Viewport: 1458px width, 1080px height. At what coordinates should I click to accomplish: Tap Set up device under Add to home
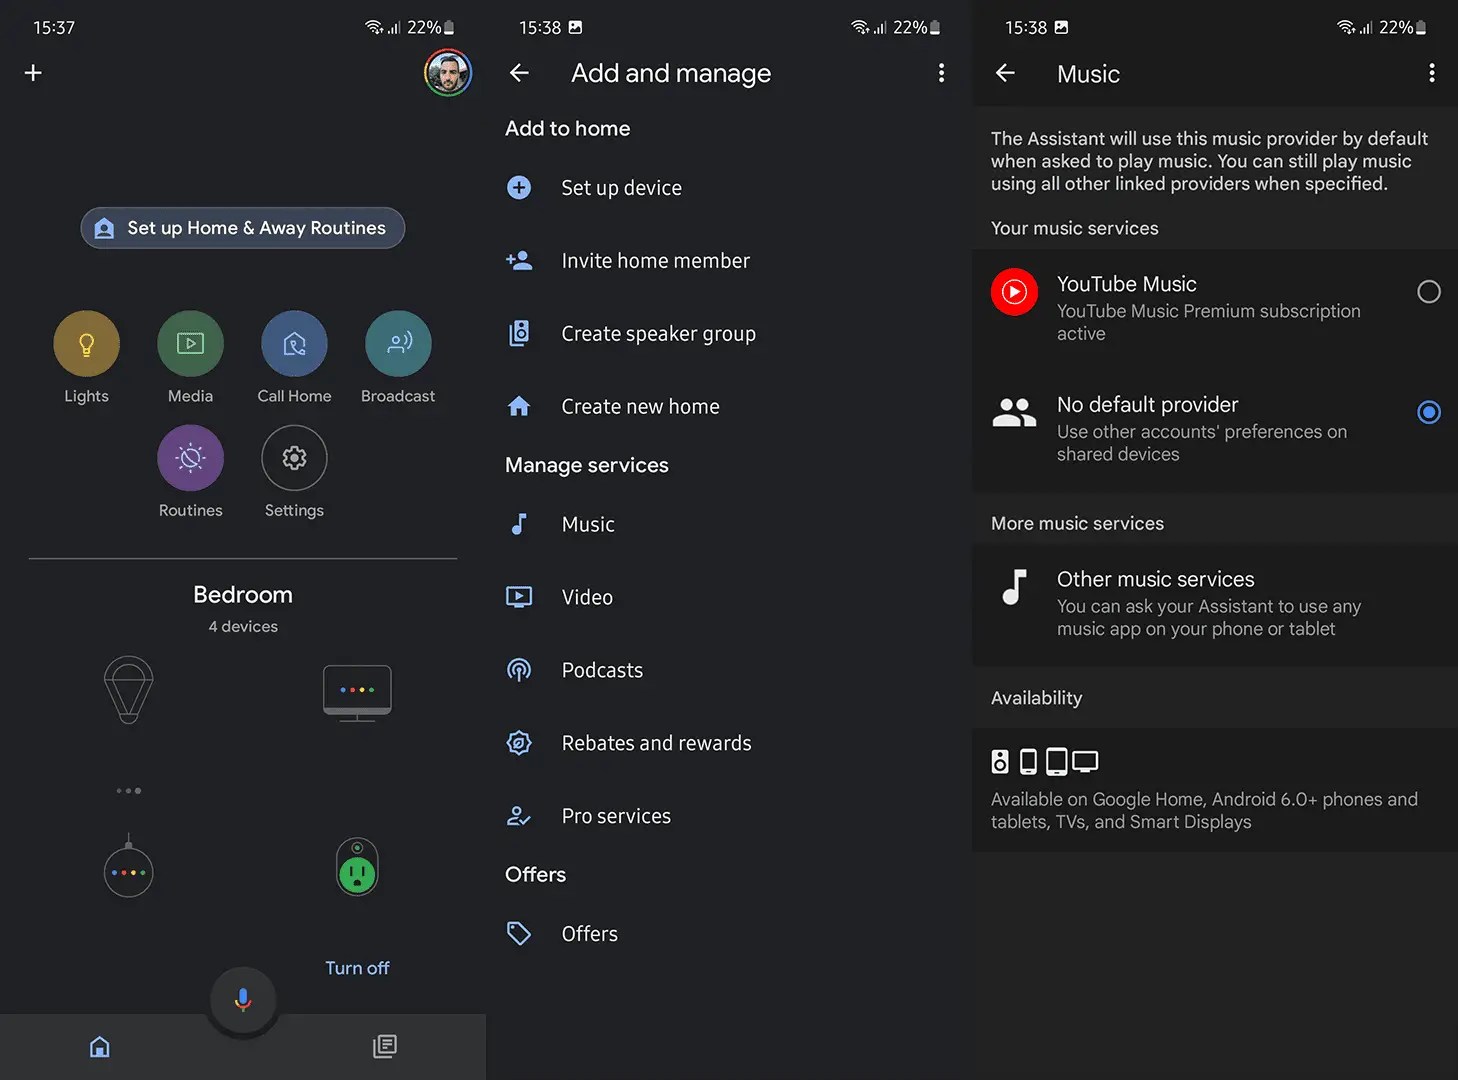click(621, 187)
